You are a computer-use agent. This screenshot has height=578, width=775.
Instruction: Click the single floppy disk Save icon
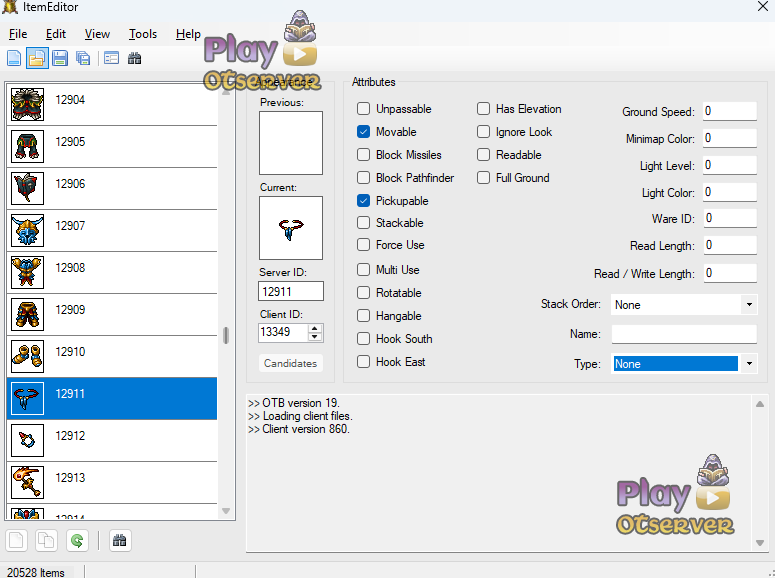(x=60, y=58)
